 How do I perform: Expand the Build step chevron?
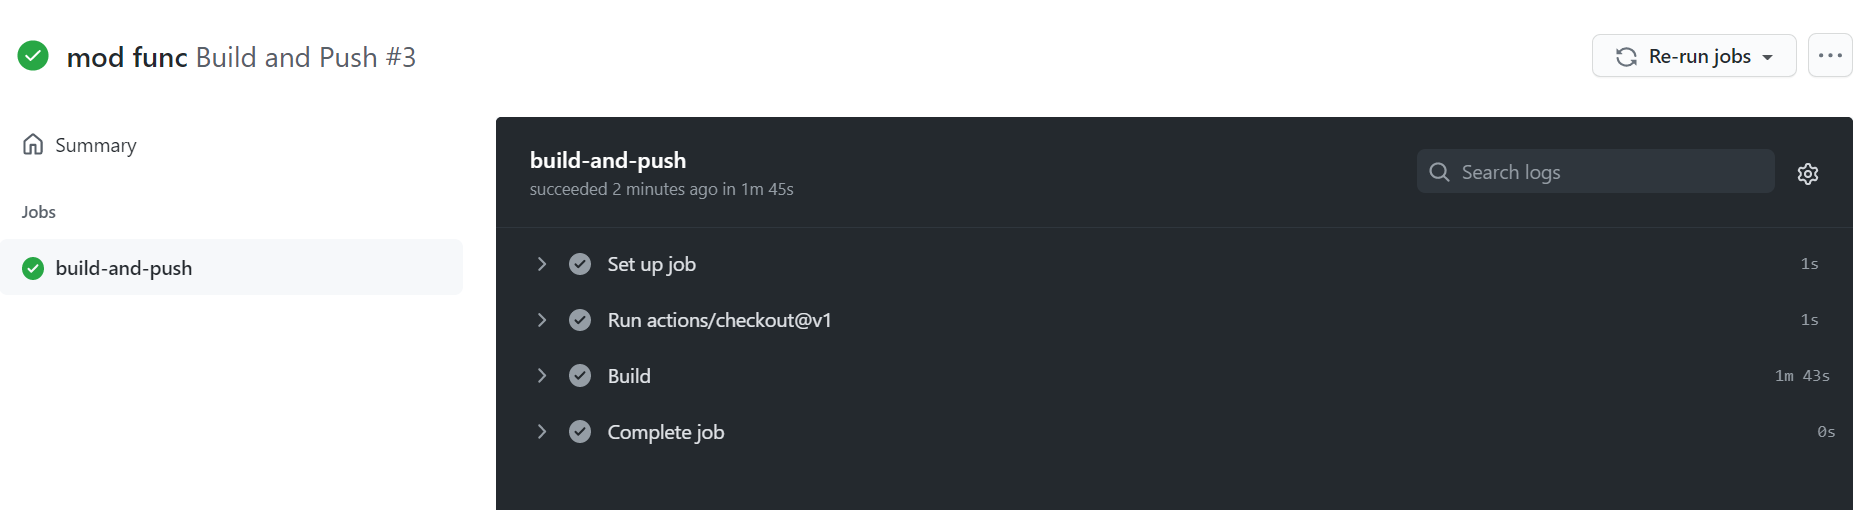(x=542, y=376)
